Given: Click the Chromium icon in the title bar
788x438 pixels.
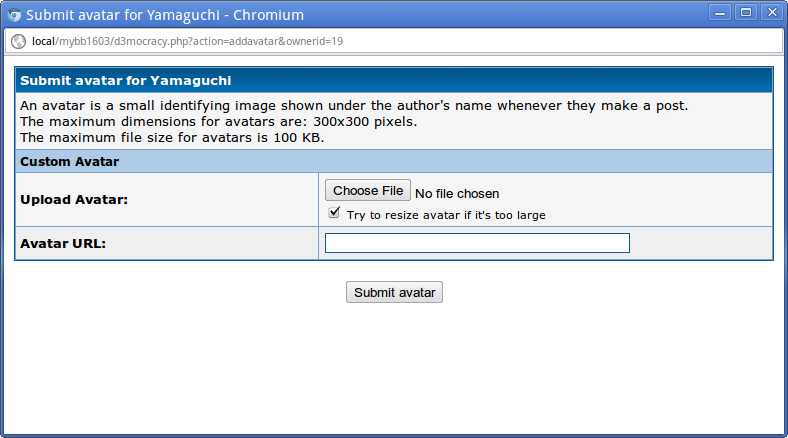Looking at the screenshot, I should tap(14, 15).
